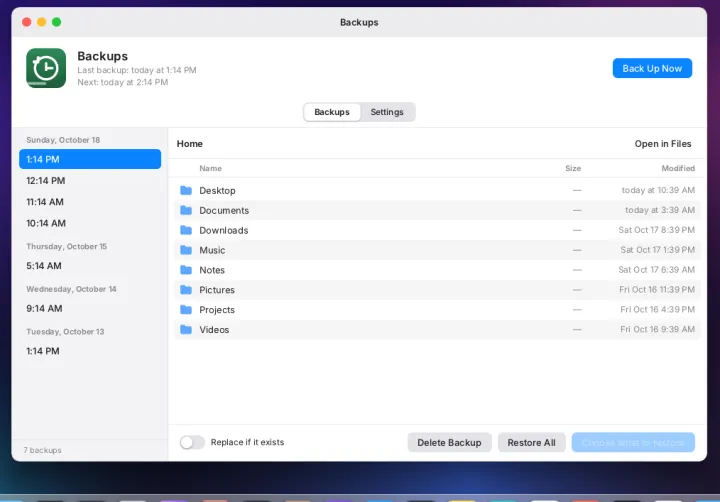Click the today at 10:39 AM date
The height and width of the screenshot is (502, 720).
(x=658, y=190)
